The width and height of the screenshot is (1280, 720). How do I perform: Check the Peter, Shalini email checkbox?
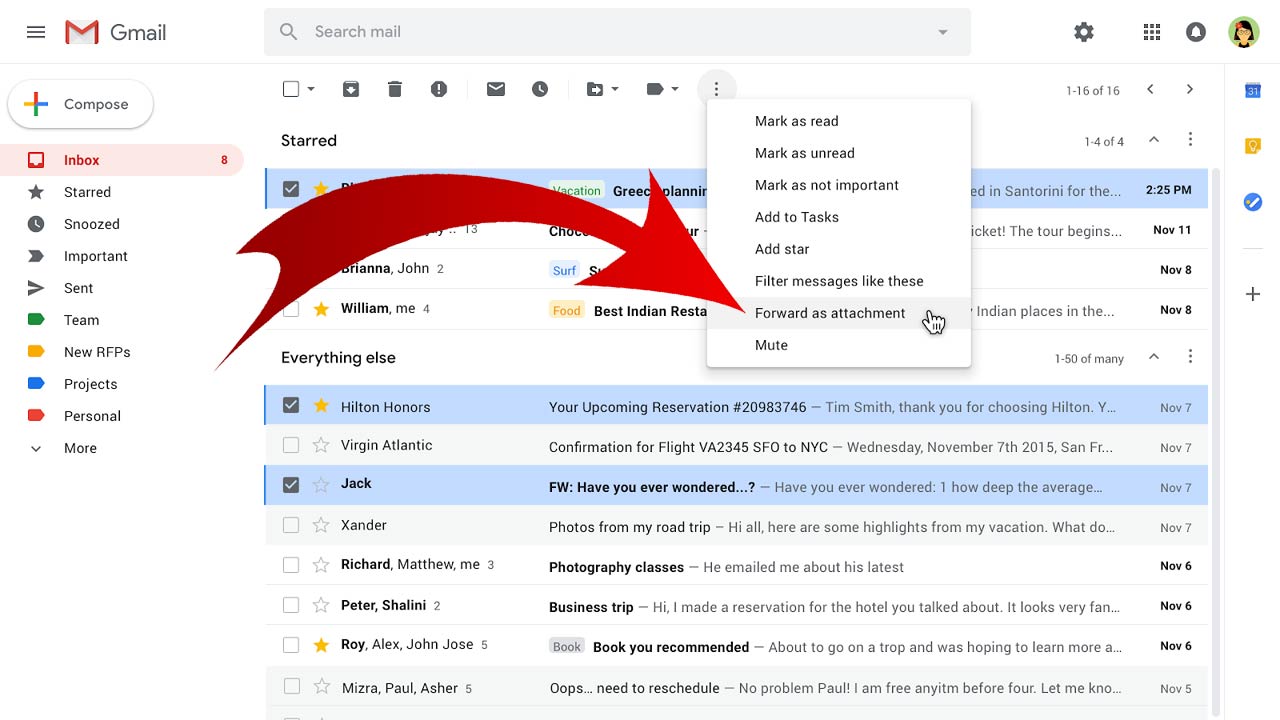291,605
